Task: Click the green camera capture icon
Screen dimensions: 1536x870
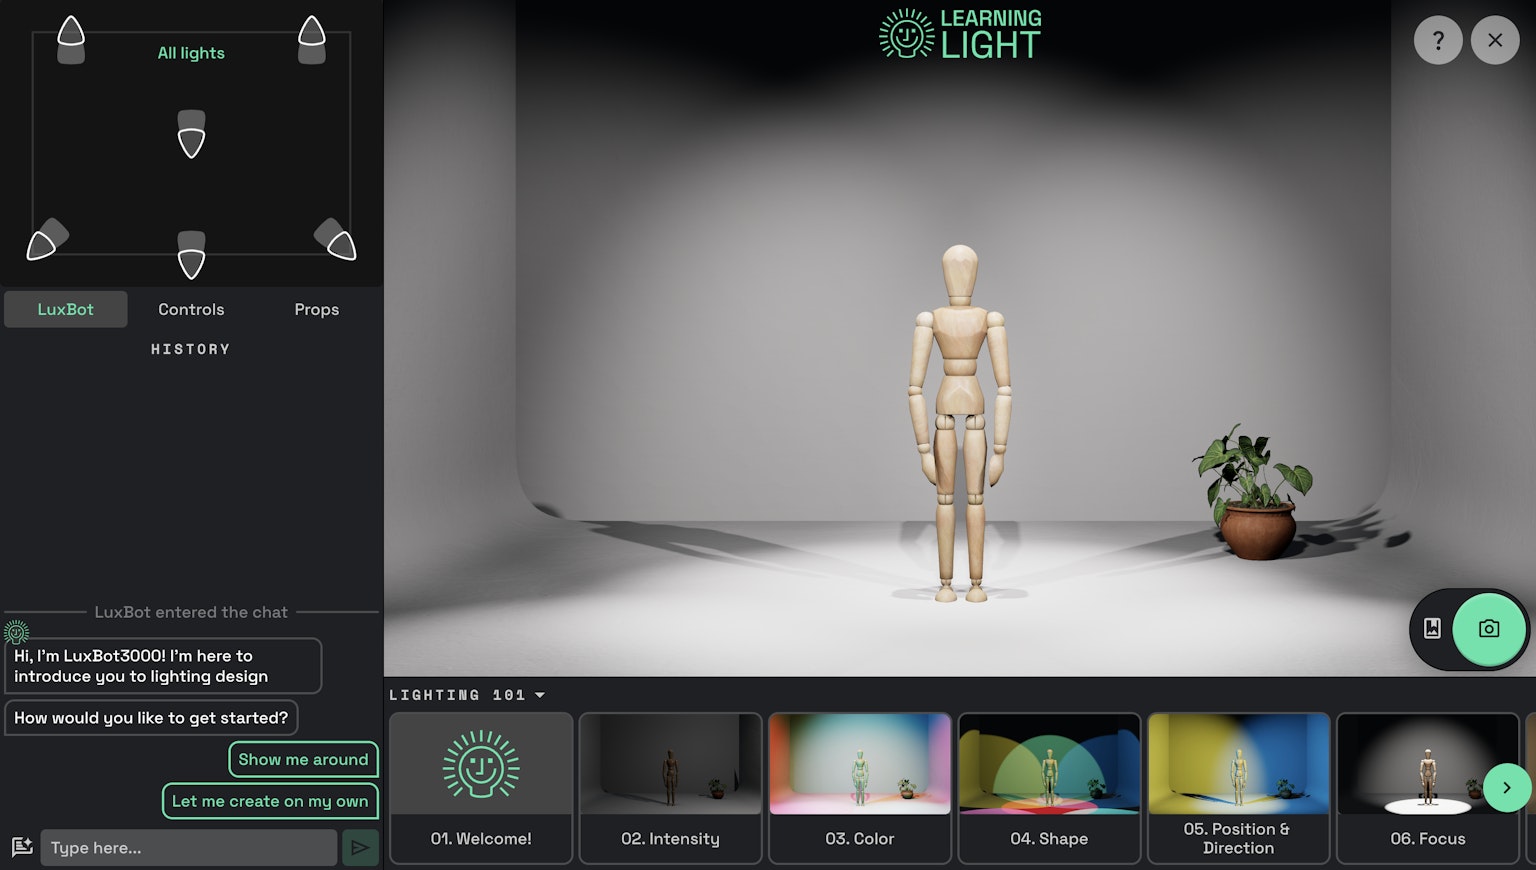Action: click(x=1489, y=629)
